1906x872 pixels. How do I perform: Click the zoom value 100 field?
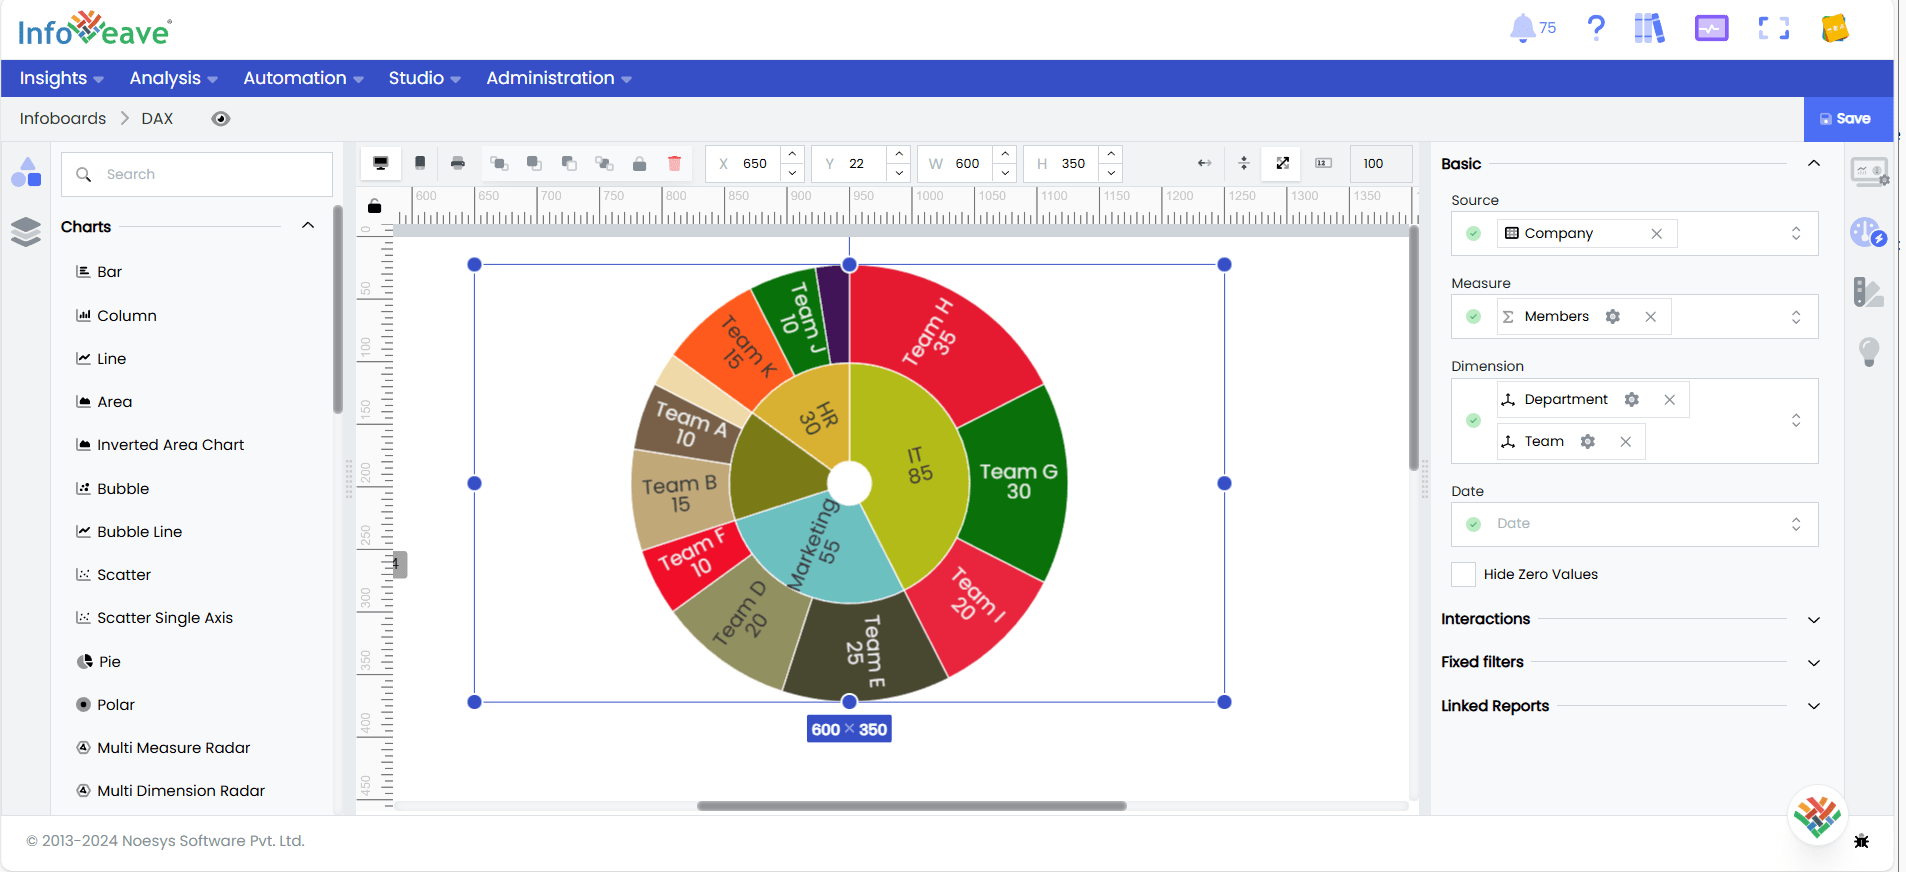point(1381,163)
